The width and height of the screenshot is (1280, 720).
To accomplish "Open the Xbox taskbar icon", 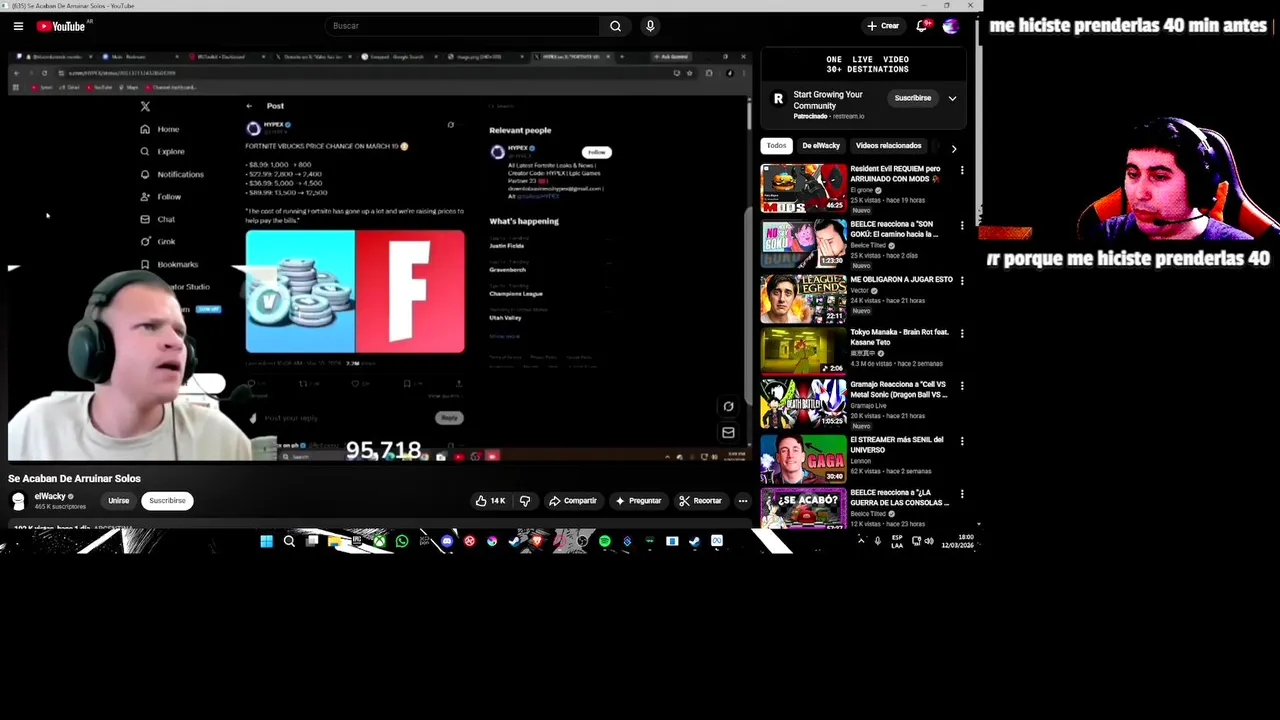I will (381, 541).
